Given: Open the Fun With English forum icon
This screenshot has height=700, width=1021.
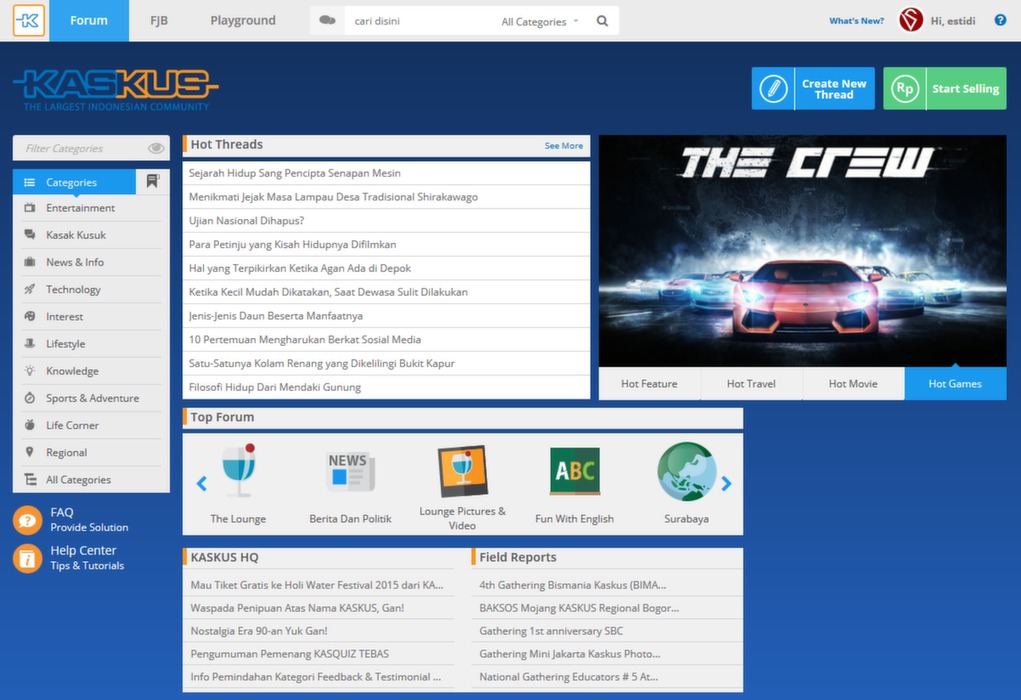Looking at the screenshot, I should pyautogui.click(x=574, y=472).
